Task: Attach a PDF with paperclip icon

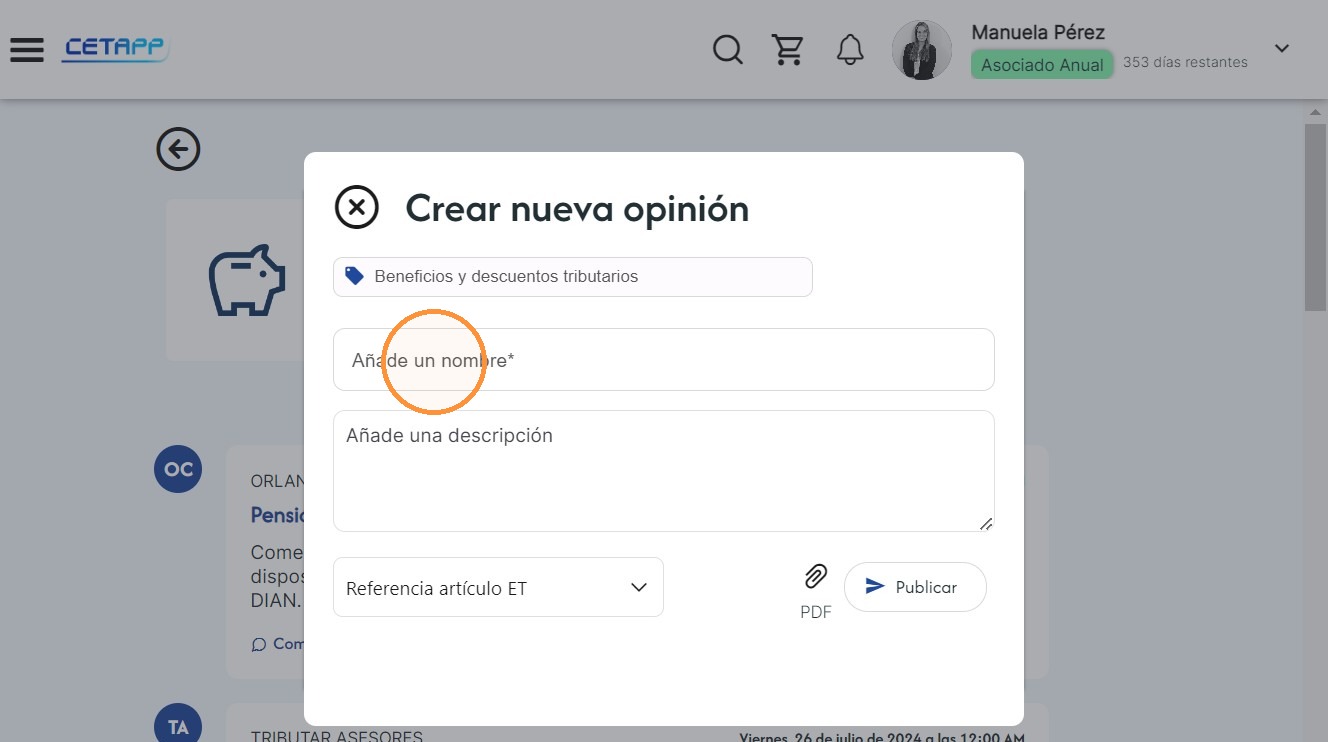Action: pos(816,577)
